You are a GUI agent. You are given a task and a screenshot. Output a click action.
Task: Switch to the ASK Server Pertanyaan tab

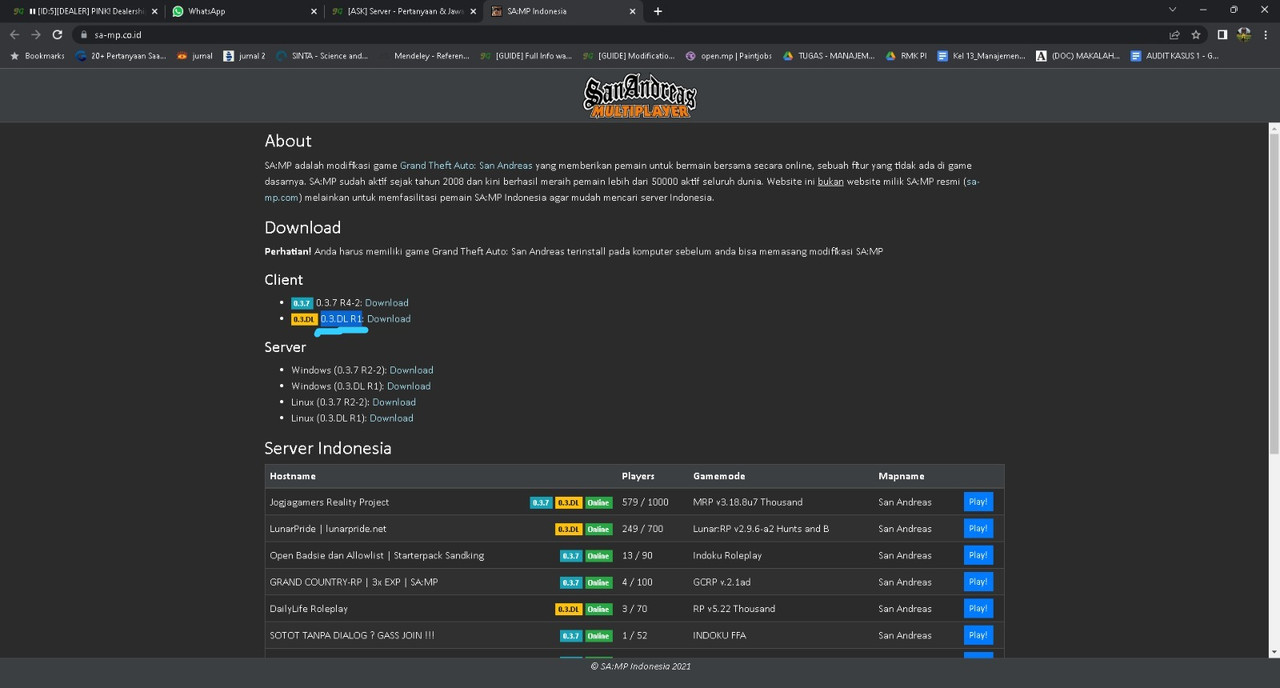[x=404, y=11]
